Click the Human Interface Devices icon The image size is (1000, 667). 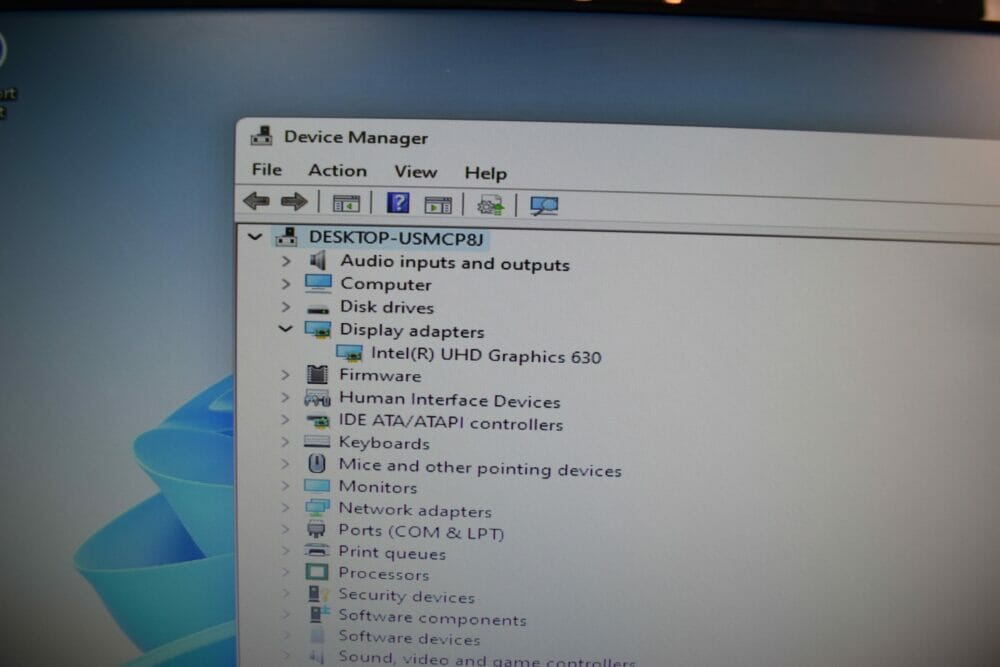[x=317, y=399]
